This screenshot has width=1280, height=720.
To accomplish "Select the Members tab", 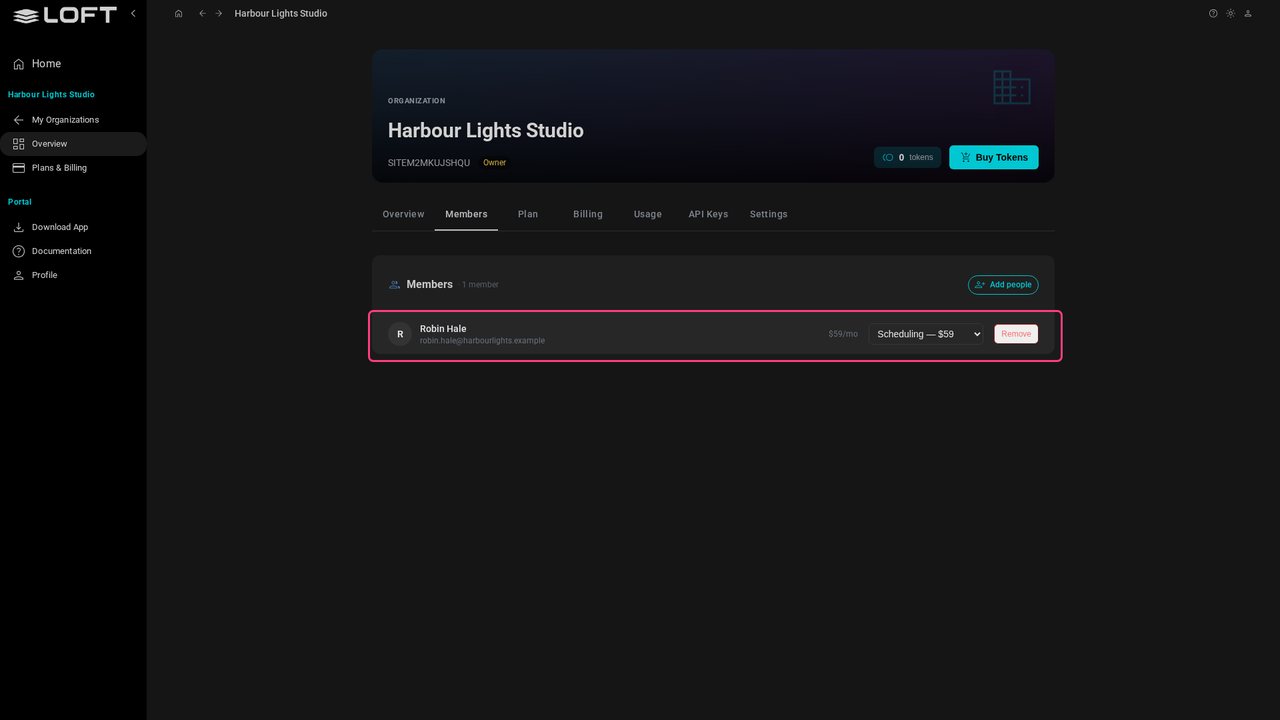I will (x=466, y=214).
